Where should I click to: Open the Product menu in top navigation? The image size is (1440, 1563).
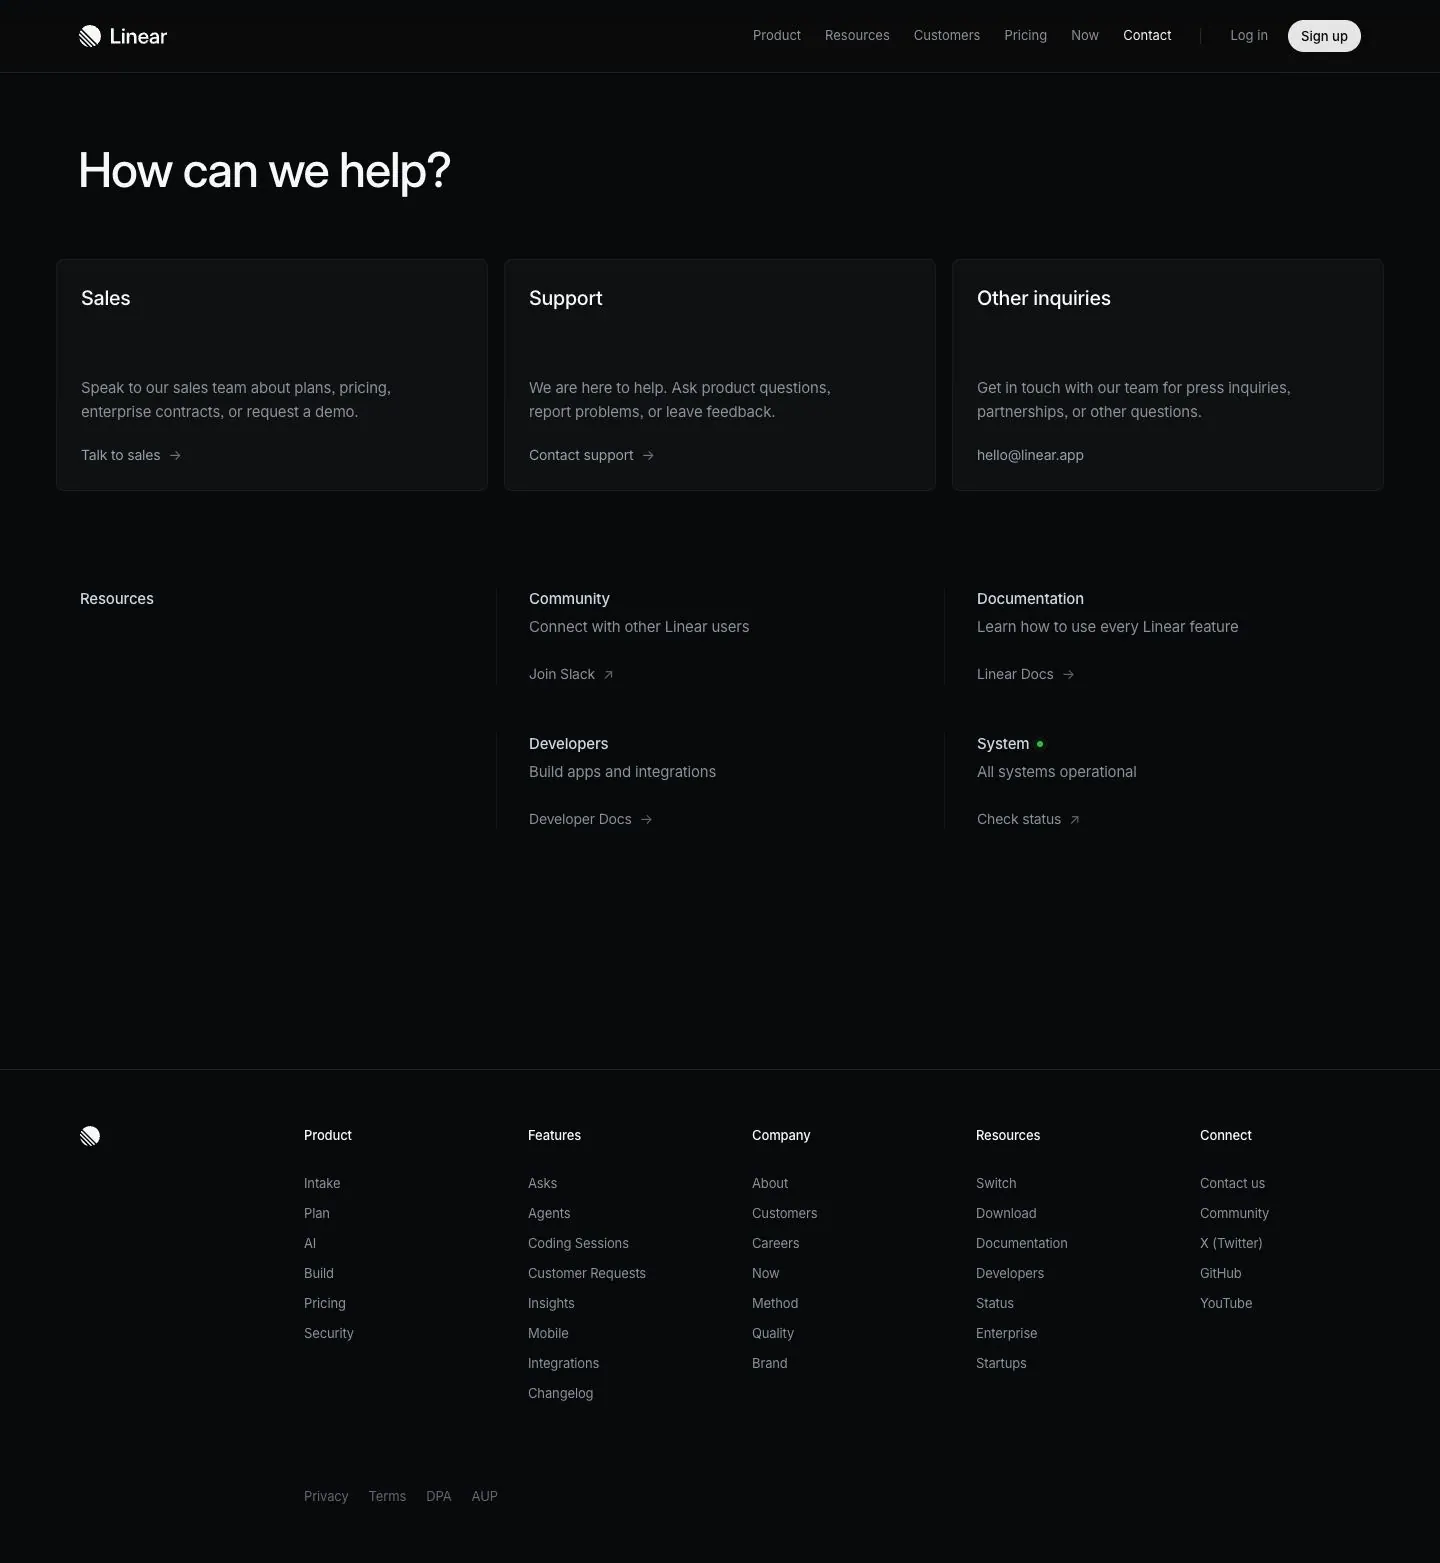click(x=777, y=35)
